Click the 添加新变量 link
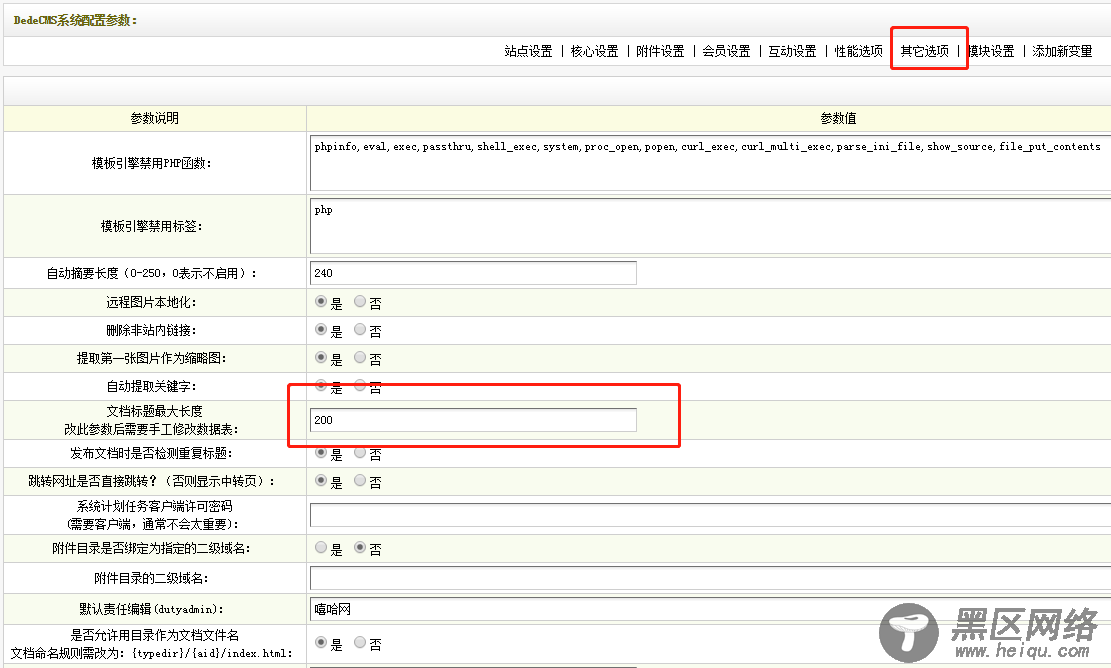 click(x=1062, y=51)
